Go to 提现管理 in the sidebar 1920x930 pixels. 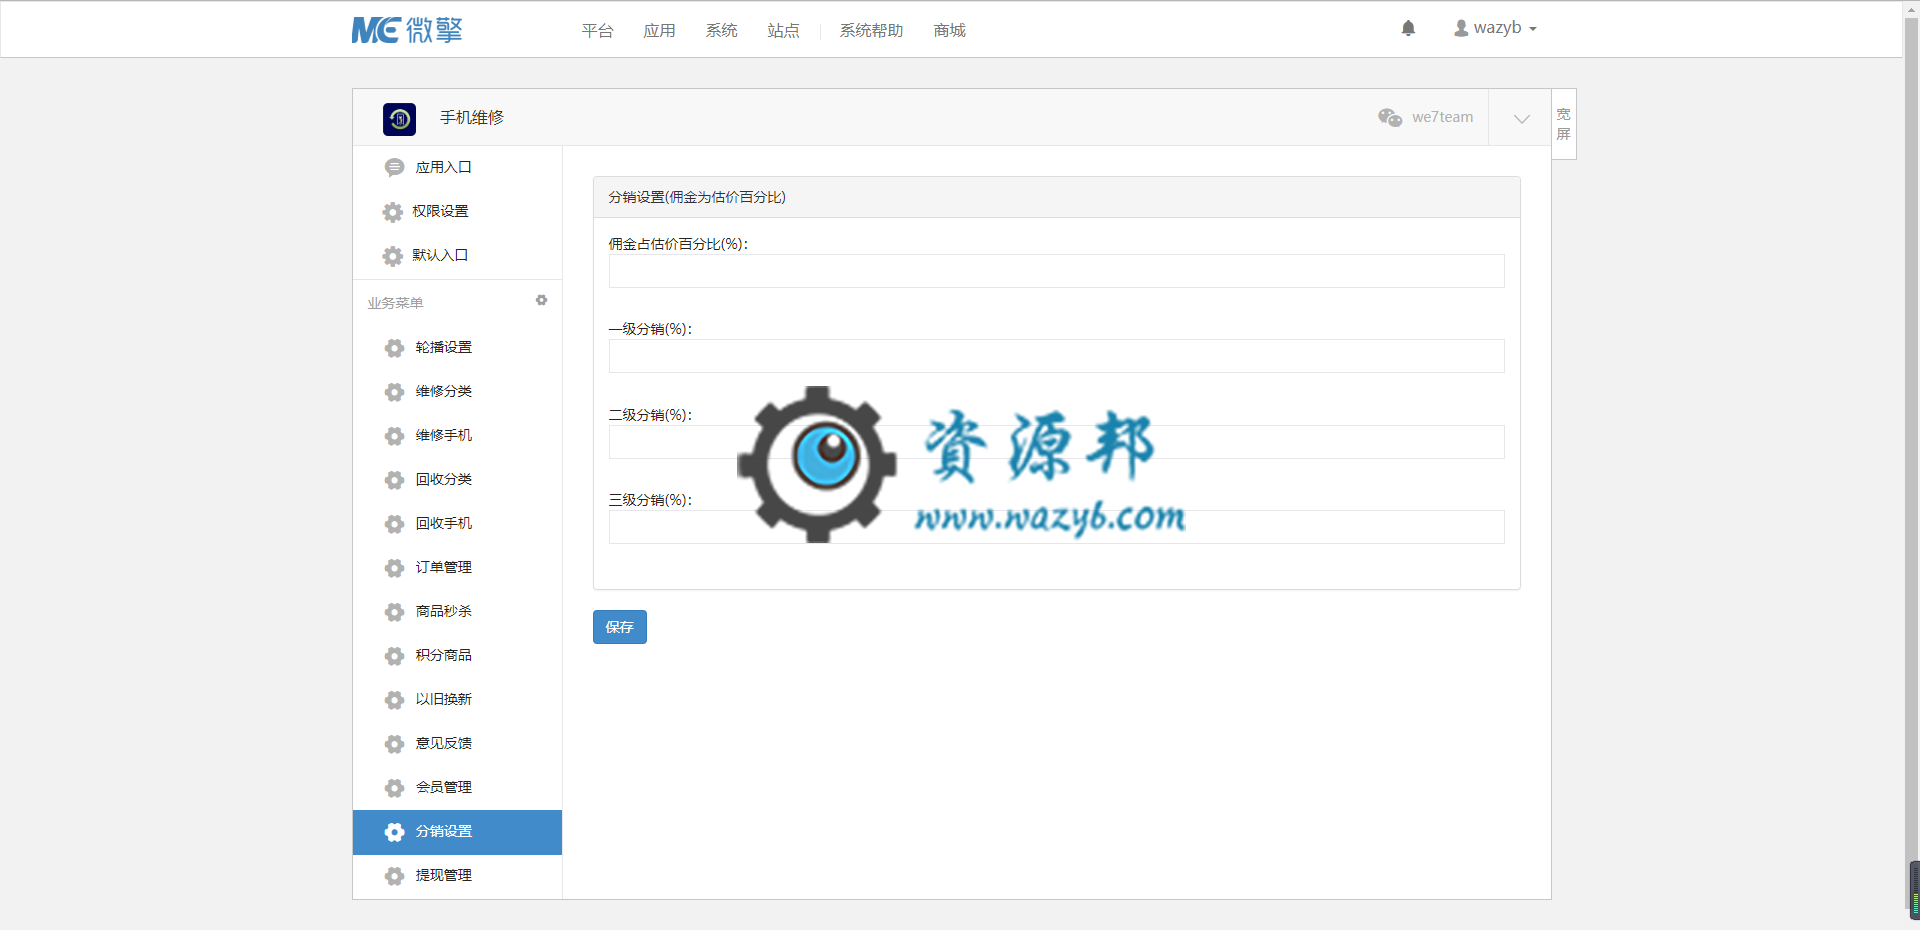(x=457, y=876)
